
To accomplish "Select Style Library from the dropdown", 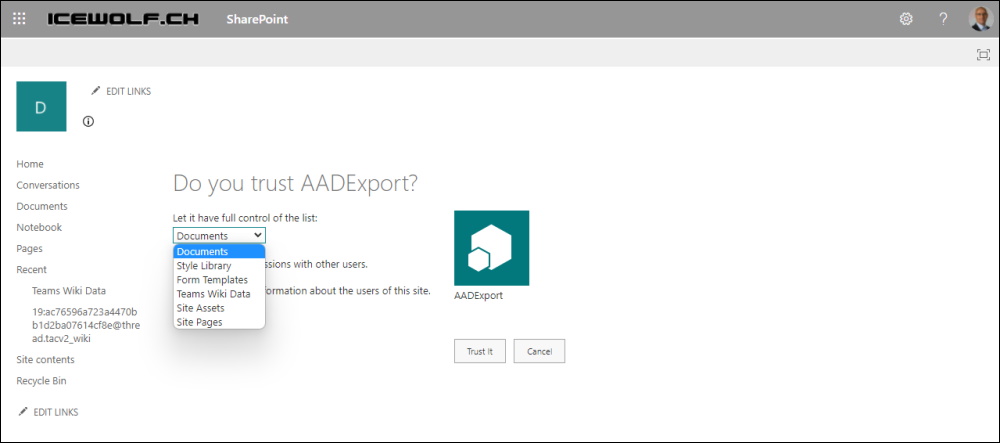I will (219, 266).
